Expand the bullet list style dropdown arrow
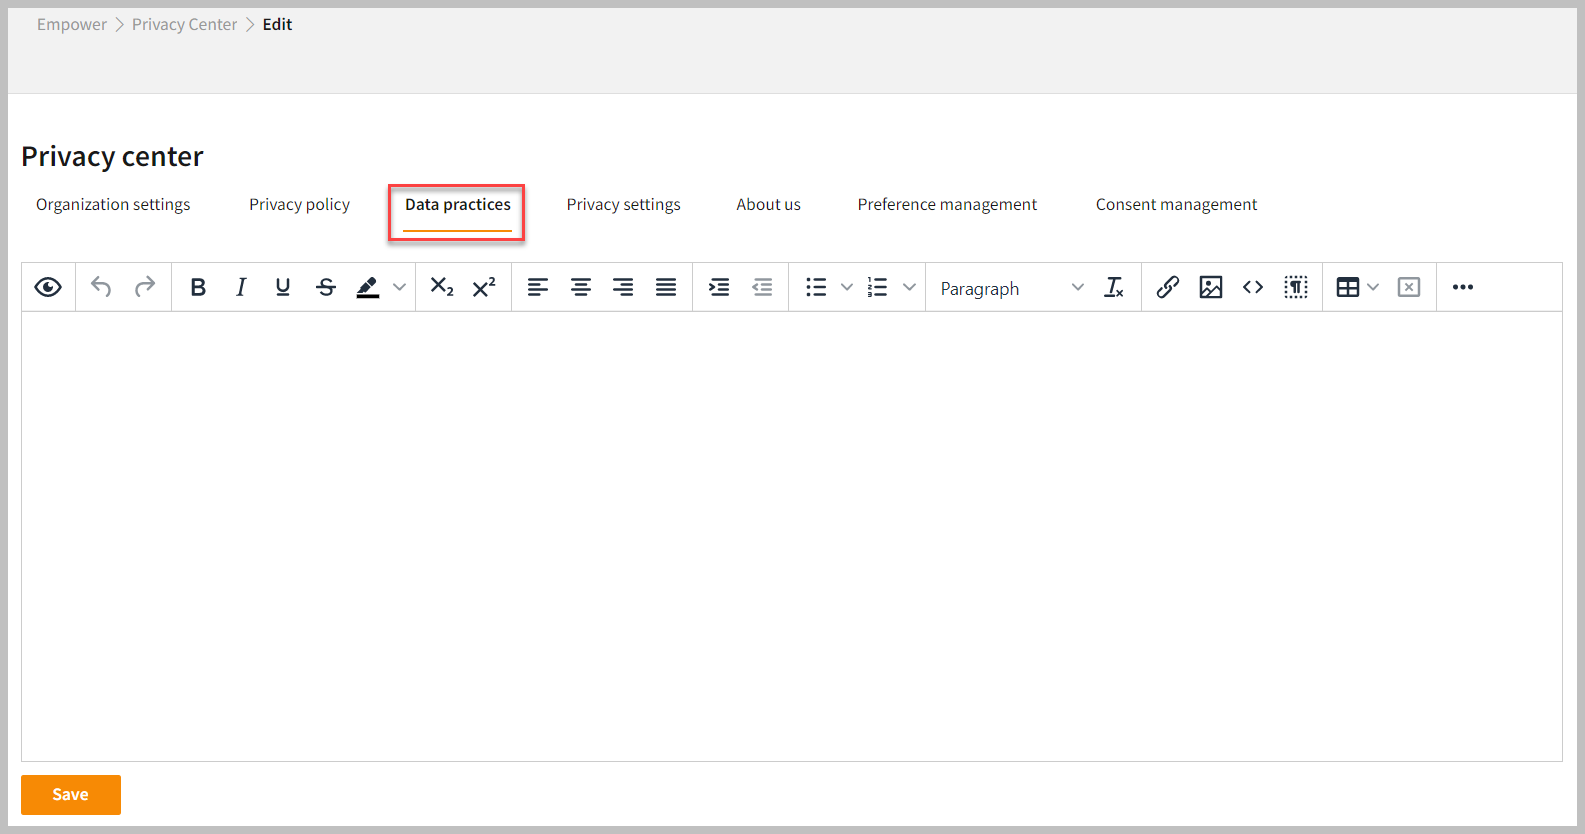1585x834 pixels. point(847,288)
